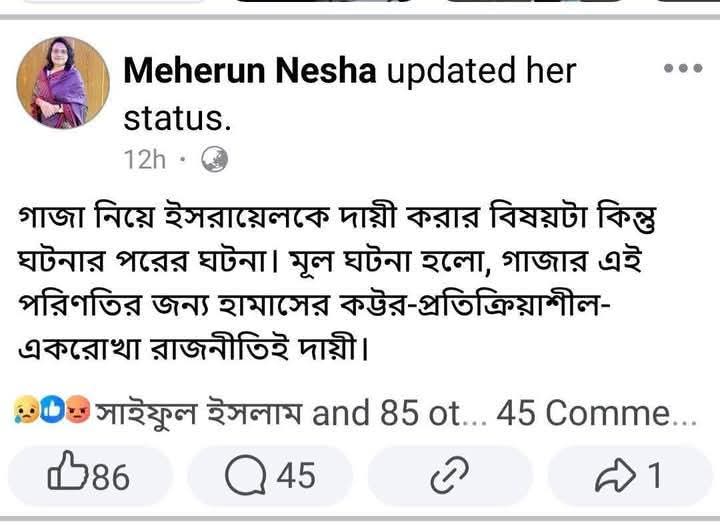Screen dimensions: 720x525
Task: Open the Meherun Nesha profile name link
Action: 250,71
